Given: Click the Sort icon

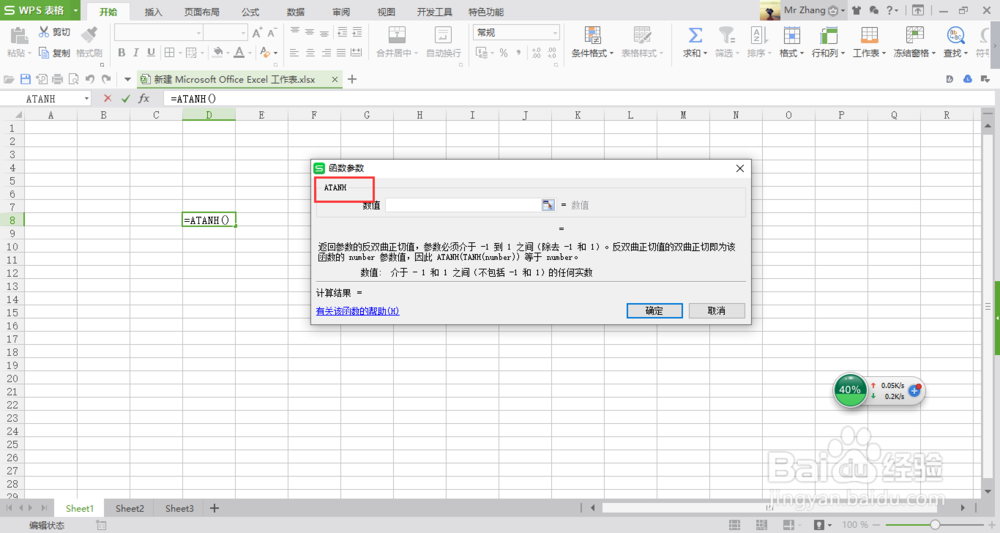Looking at the screenshot, I should pos(759,35).
